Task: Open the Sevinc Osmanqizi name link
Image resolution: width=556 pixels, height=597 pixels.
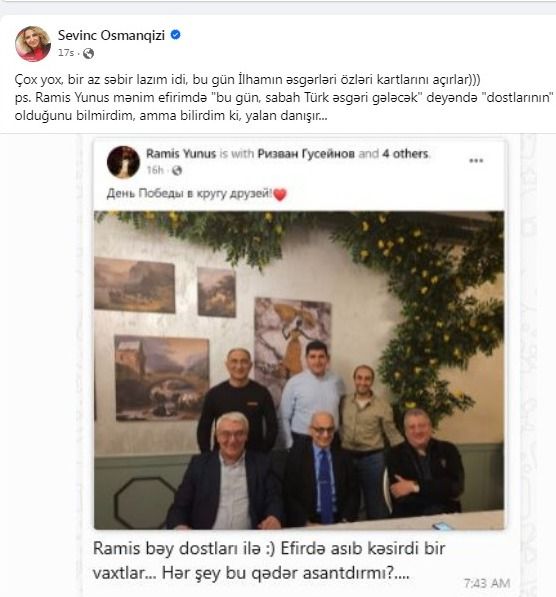Action: (x=111, y=35)
